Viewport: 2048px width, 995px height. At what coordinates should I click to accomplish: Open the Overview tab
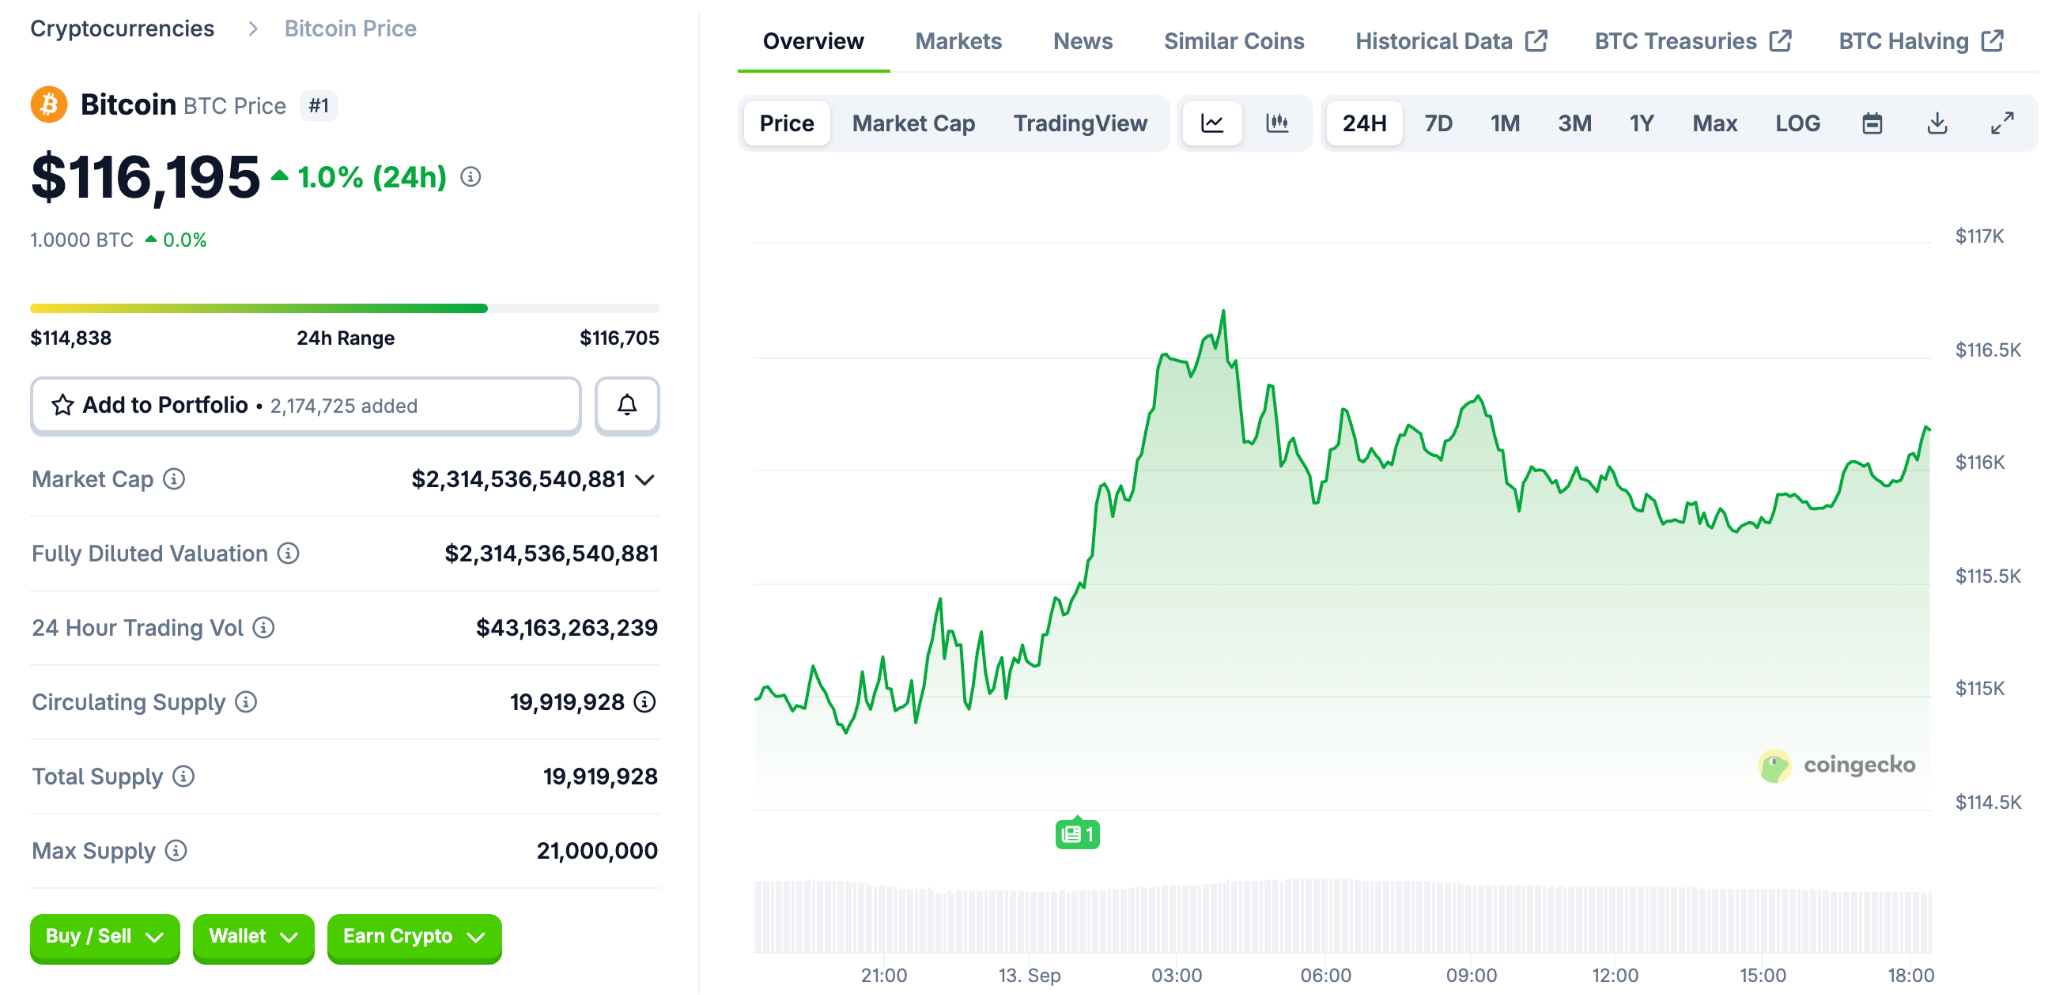813,41
